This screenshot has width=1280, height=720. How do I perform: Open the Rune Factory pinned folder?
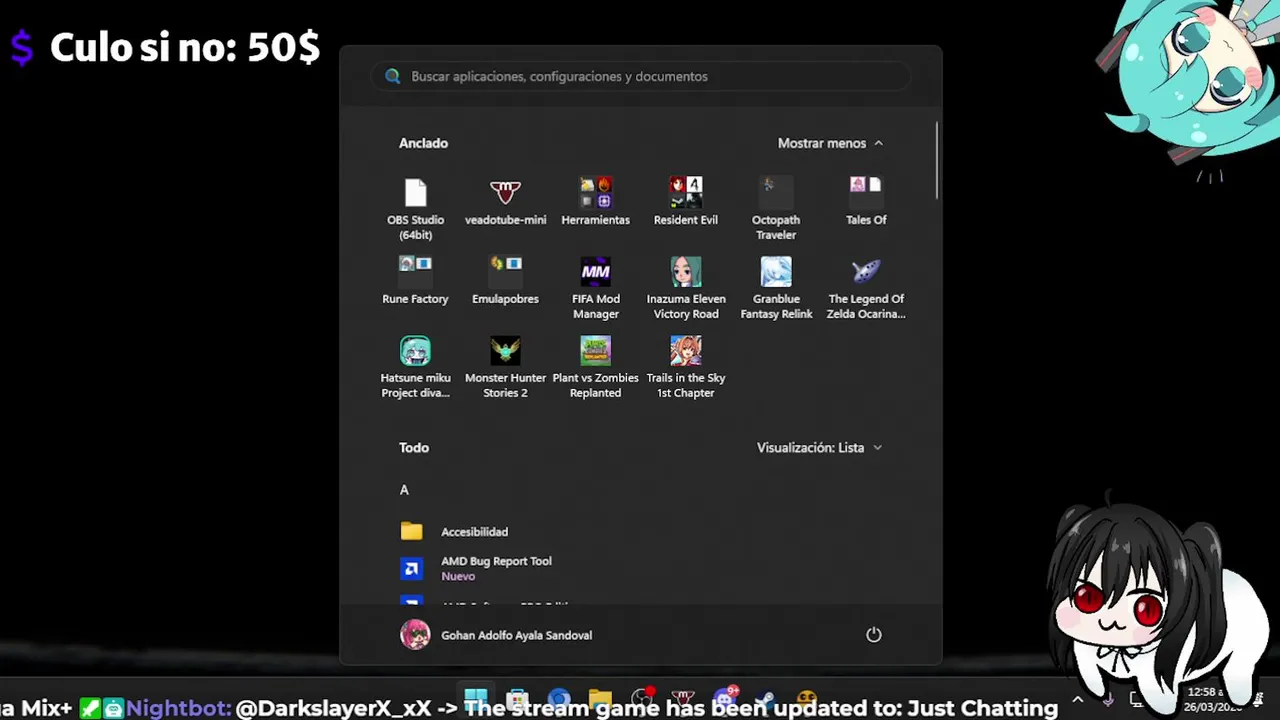point(415,282)
